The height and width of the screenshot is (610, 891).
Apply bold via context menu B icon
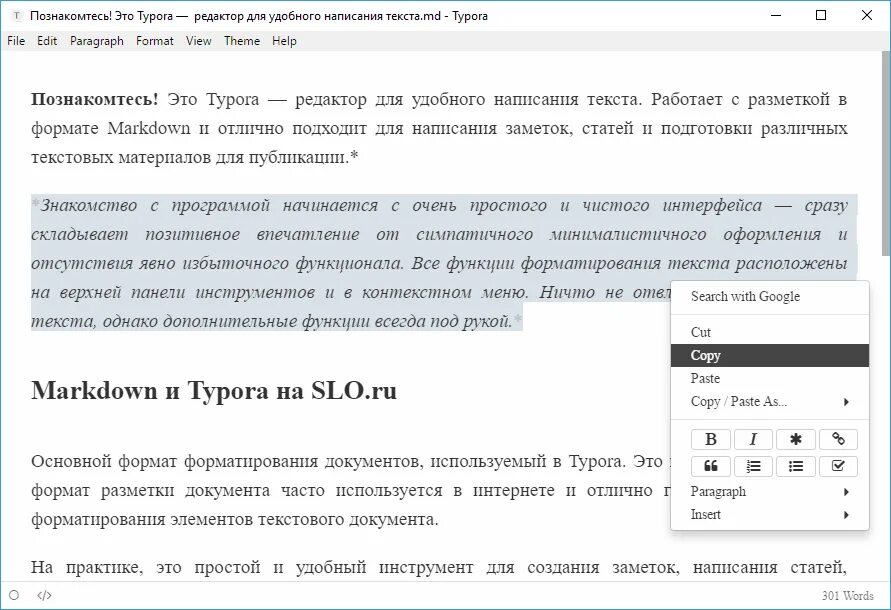point(710,439)
